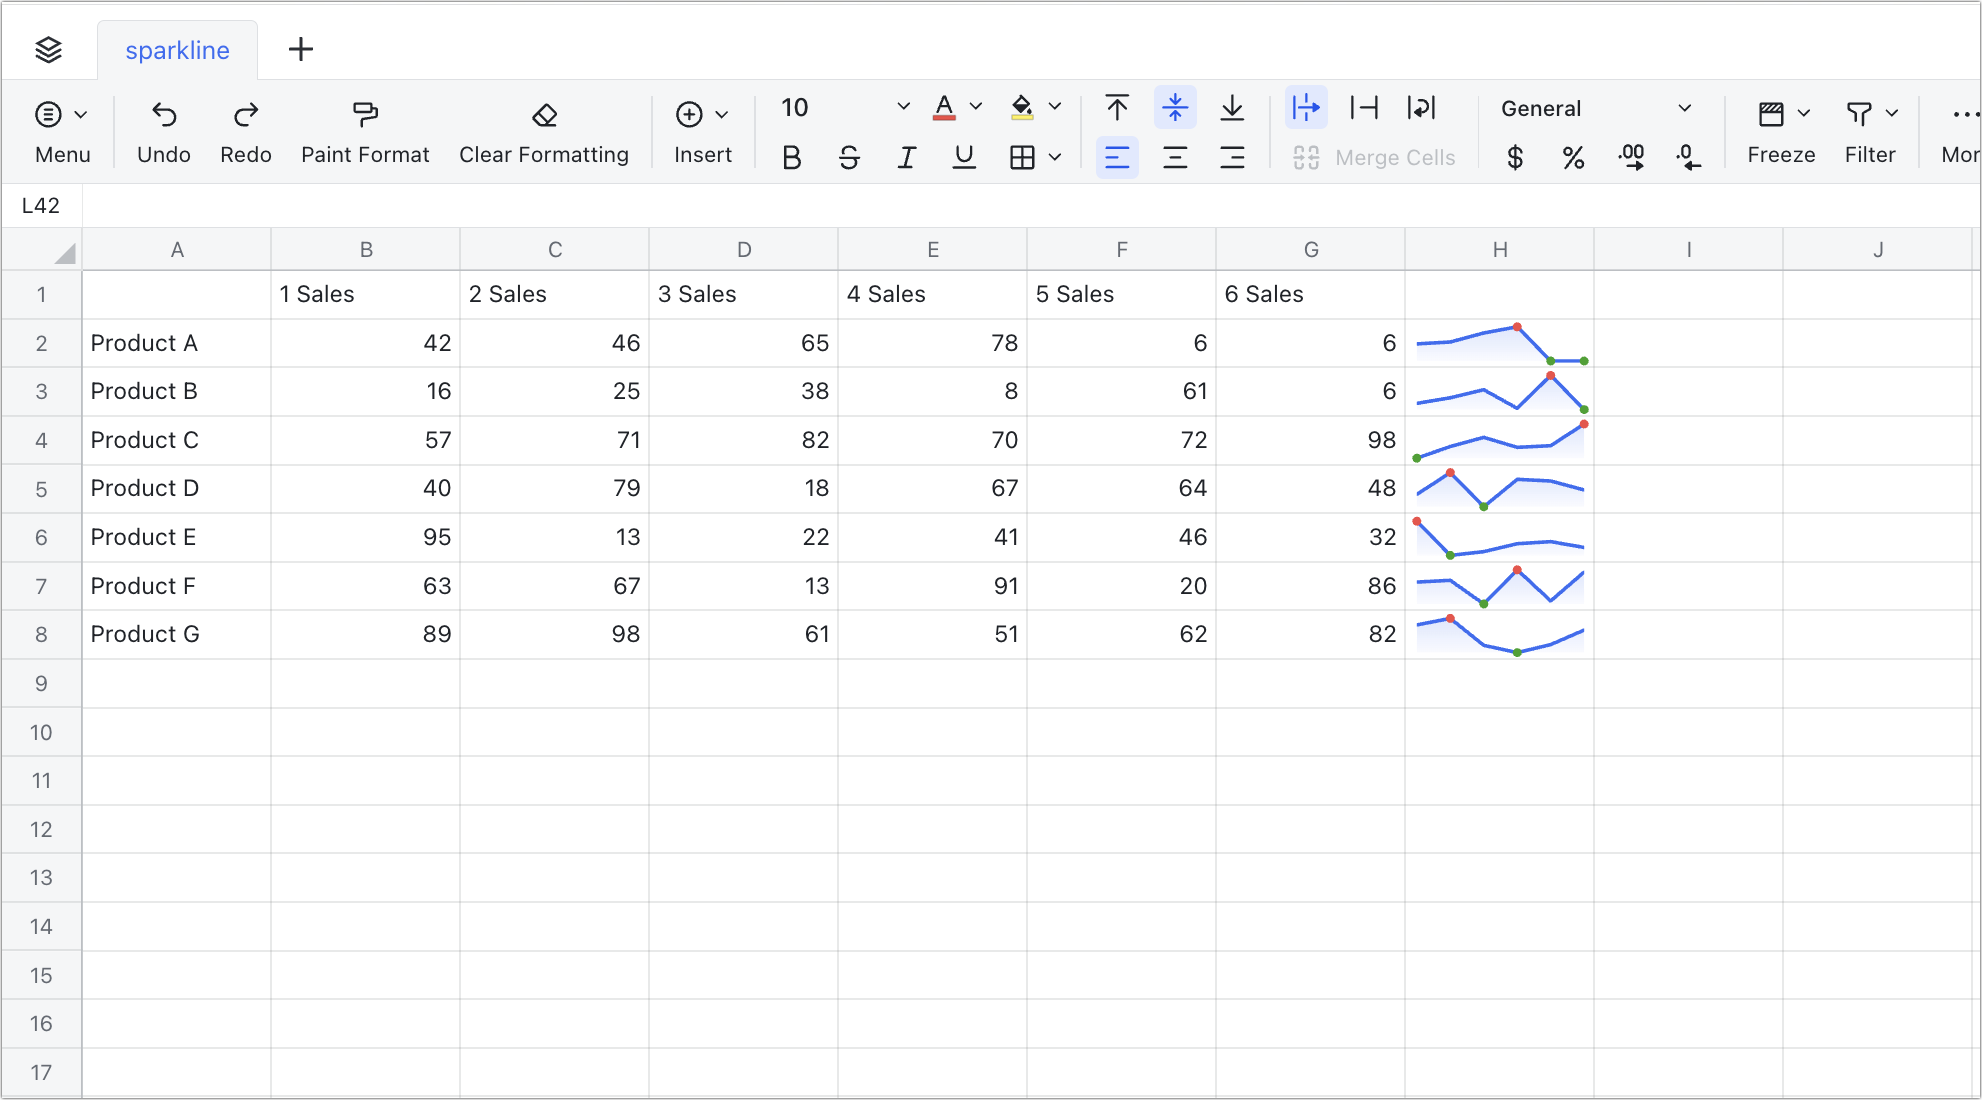
Task: Expand the Insert dropdown arrow
Action: 722,115
